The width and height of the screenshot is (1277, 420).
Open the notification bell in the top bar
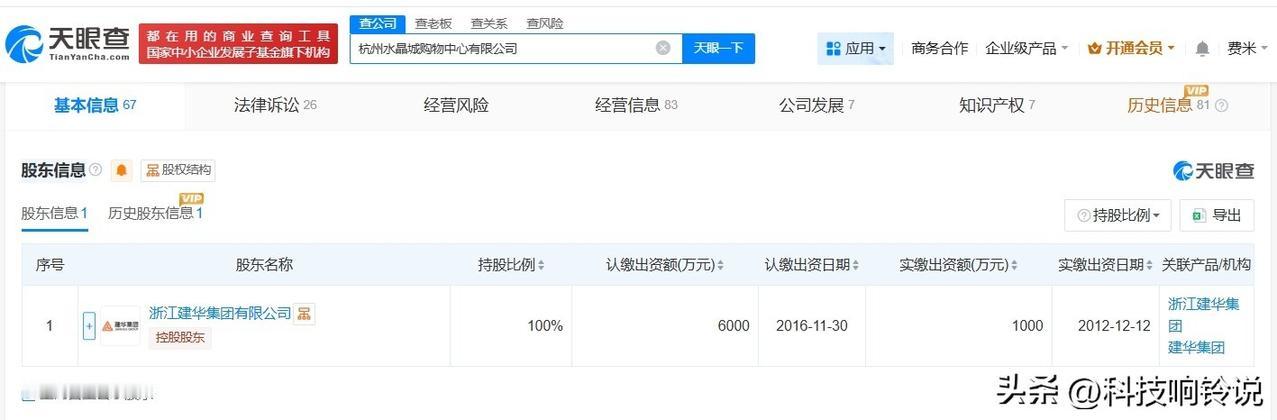coord(1202,48)
